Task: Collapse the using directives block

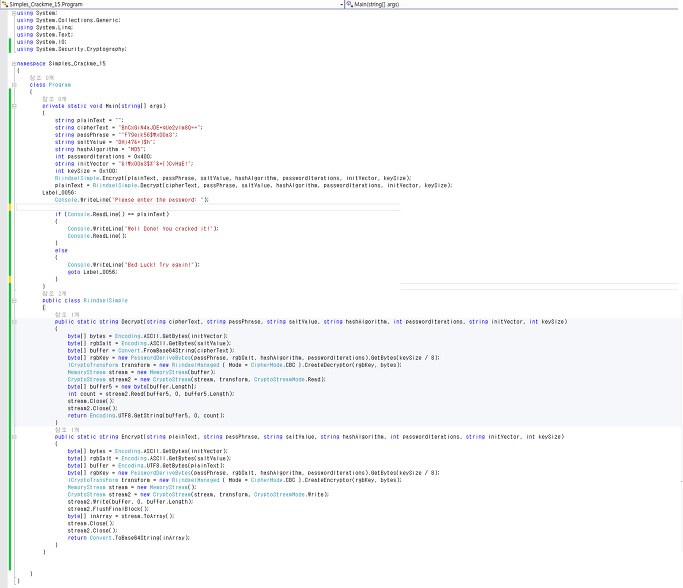Action: click(x=14, y=14)
